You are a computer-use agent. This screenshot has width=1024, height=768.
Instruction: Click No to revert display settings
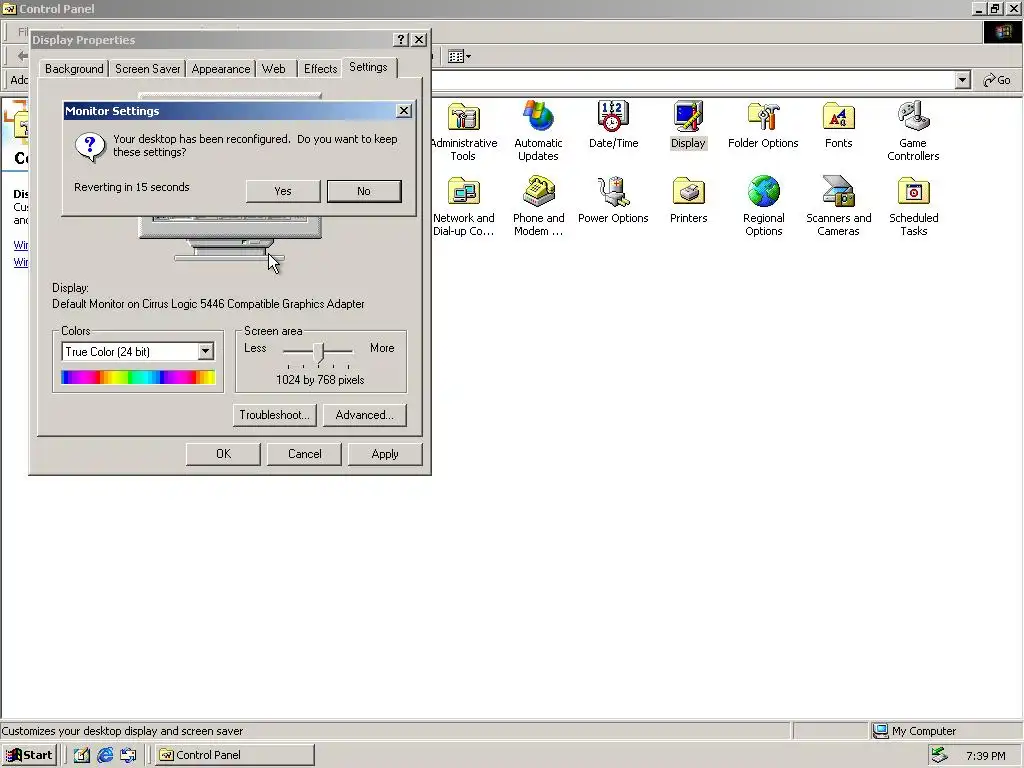(364, 191)
